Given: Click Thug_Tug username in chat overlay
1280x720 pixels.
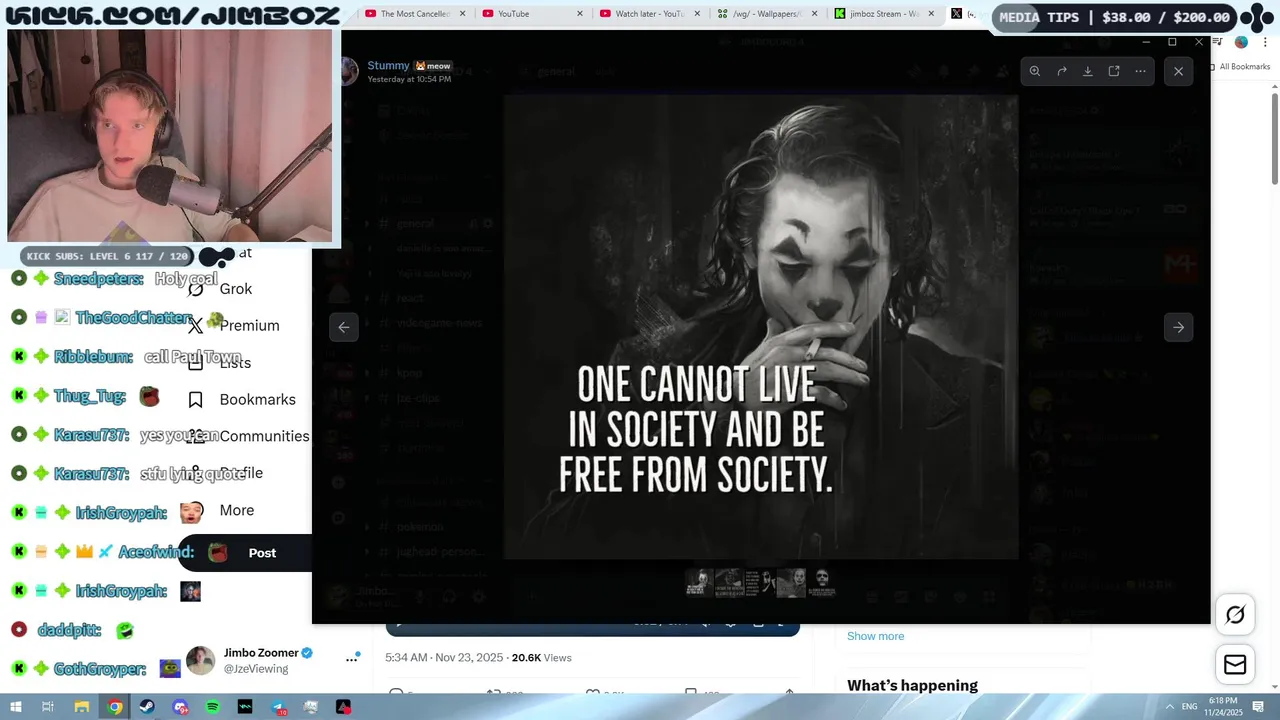Looking at the screenshot, I should (x=89, y=396).
